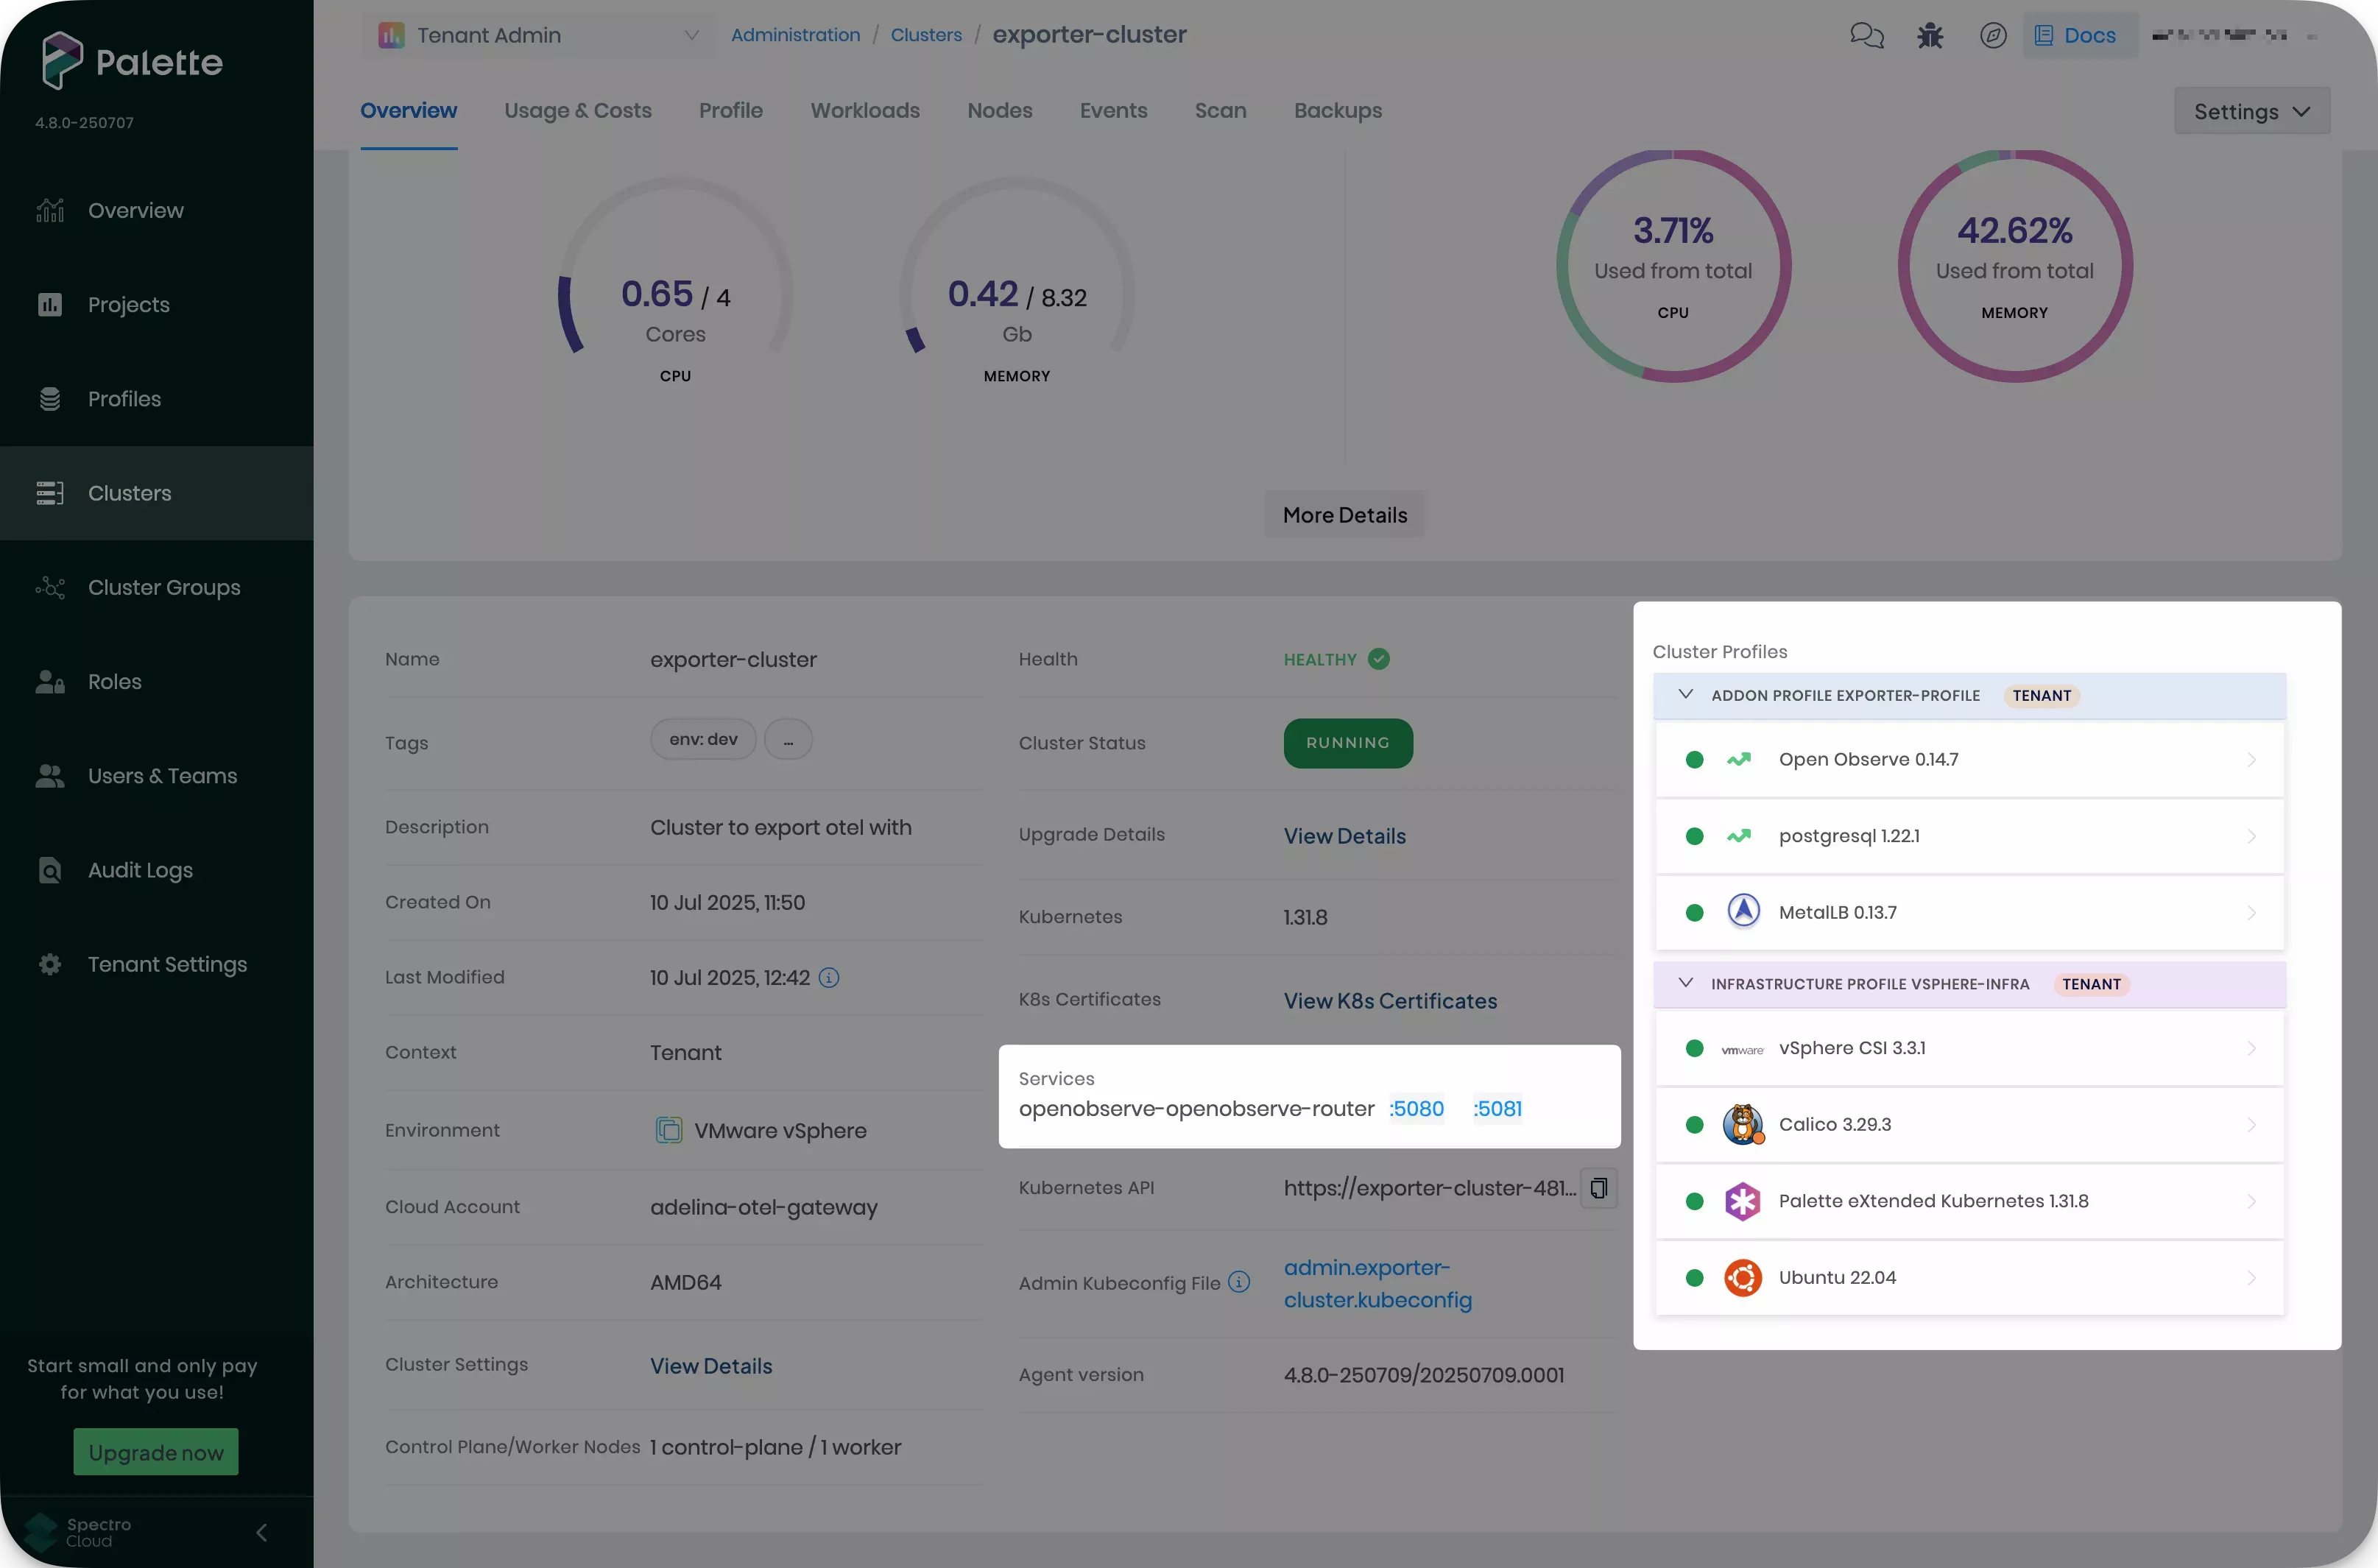
Task: Open Tenant Settings gear item
Action: point(156,964)
